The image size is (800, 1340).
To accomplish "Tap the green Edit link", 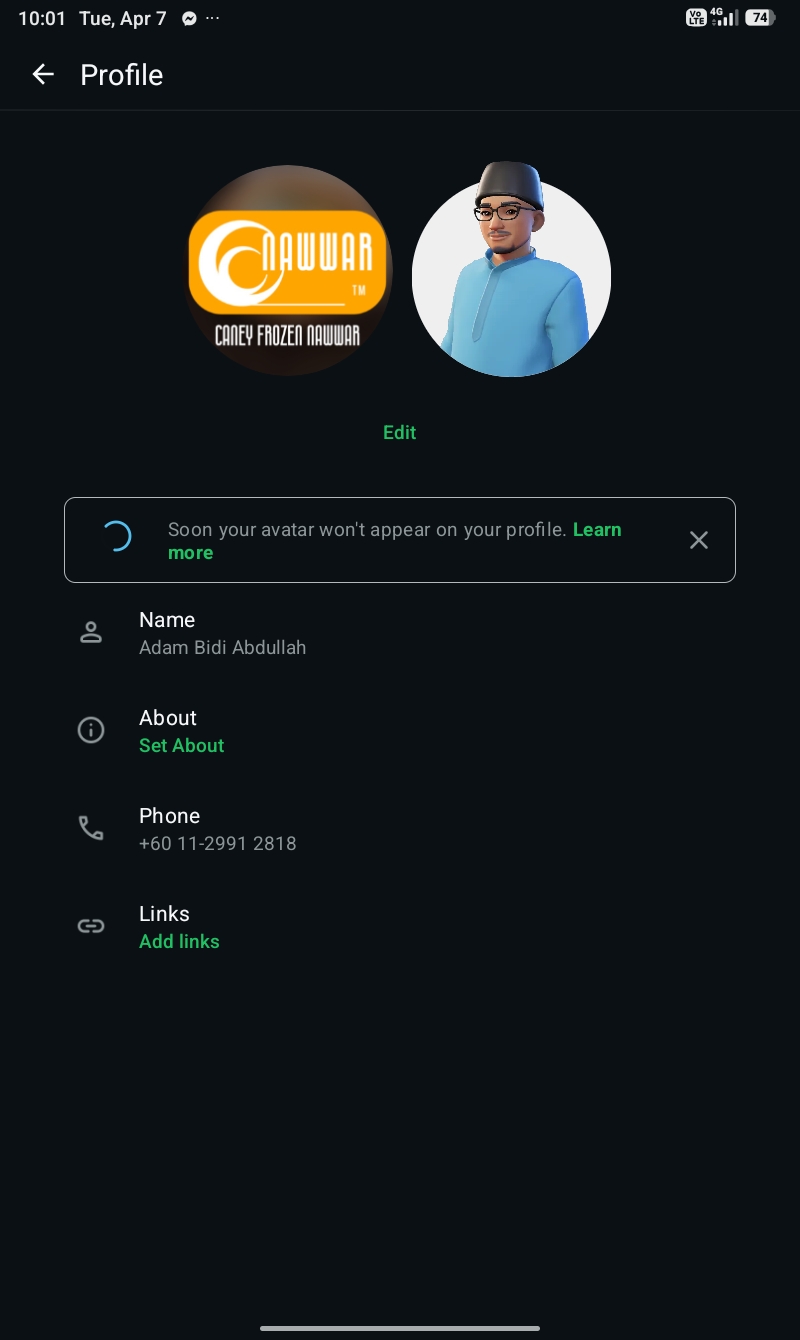I will [x=399, y=432].
